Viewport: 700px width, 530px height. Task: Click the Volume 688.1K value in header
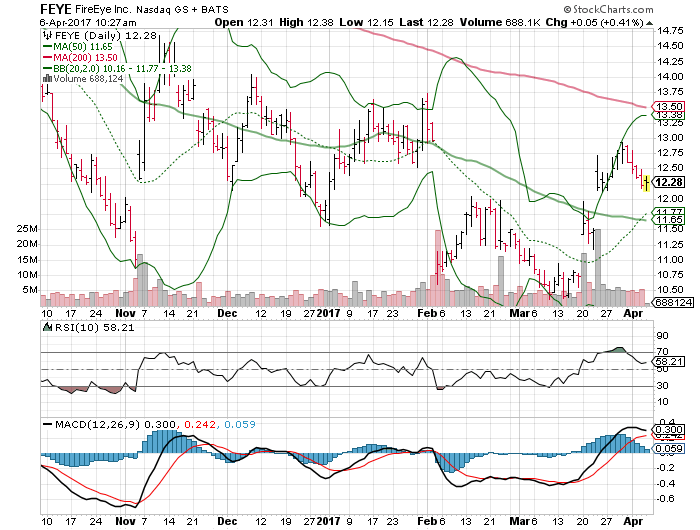[x=501, y=22]
